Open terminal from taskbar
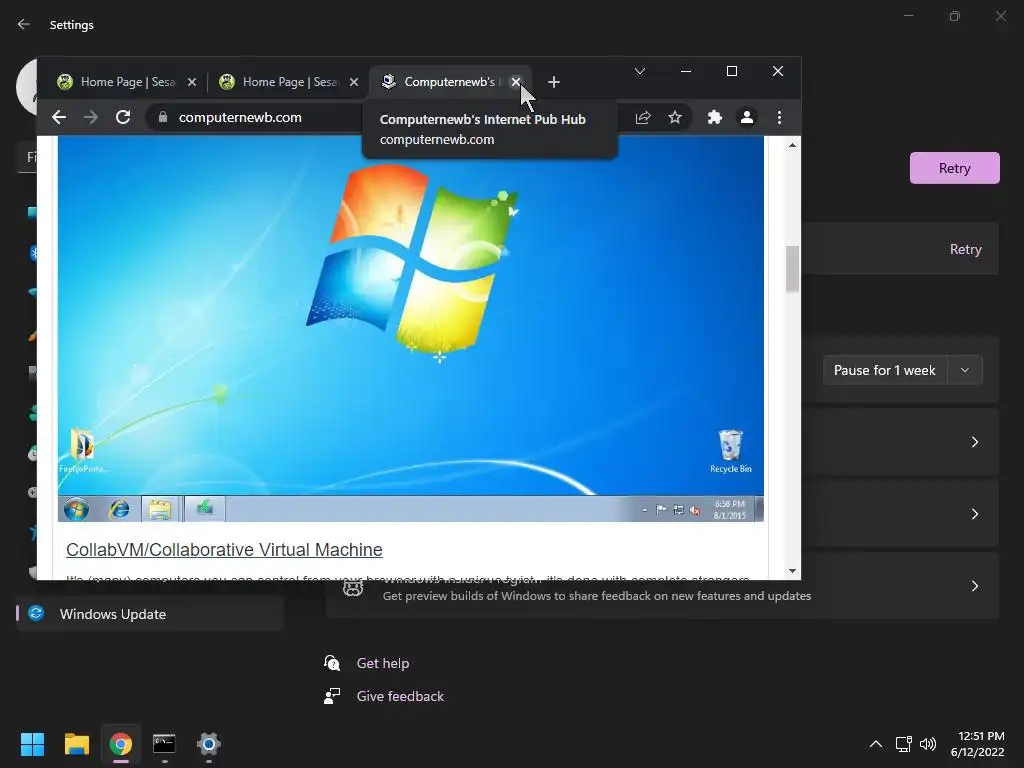Image resolution: width=1024 pixels, height=768 pixels. [x=164, y=744]
